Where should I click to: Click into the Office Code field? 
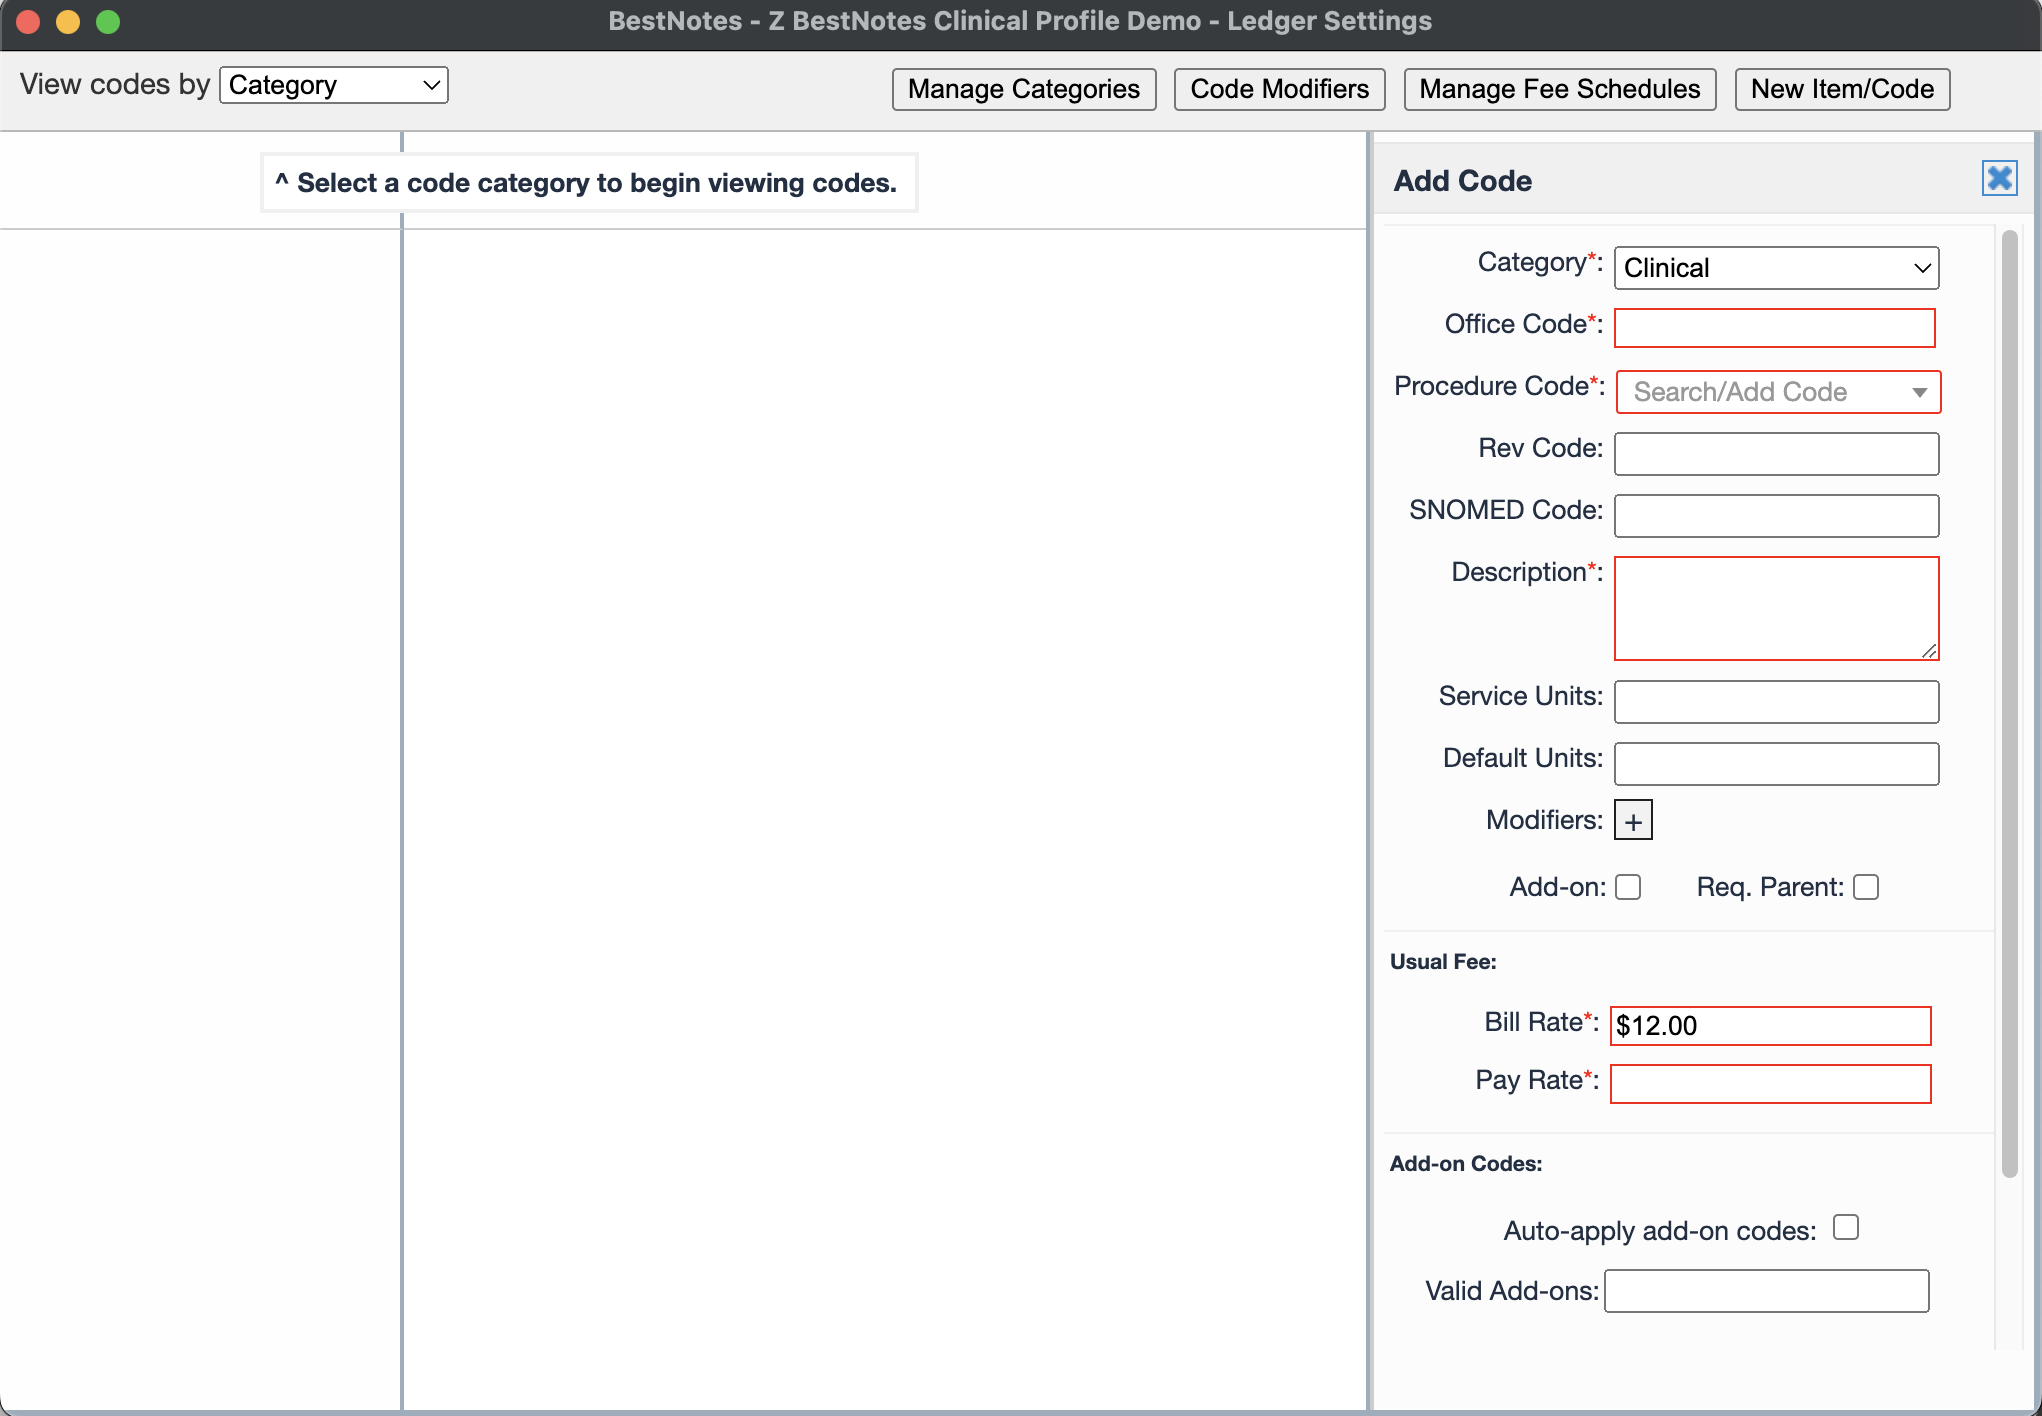(1775, 328)
